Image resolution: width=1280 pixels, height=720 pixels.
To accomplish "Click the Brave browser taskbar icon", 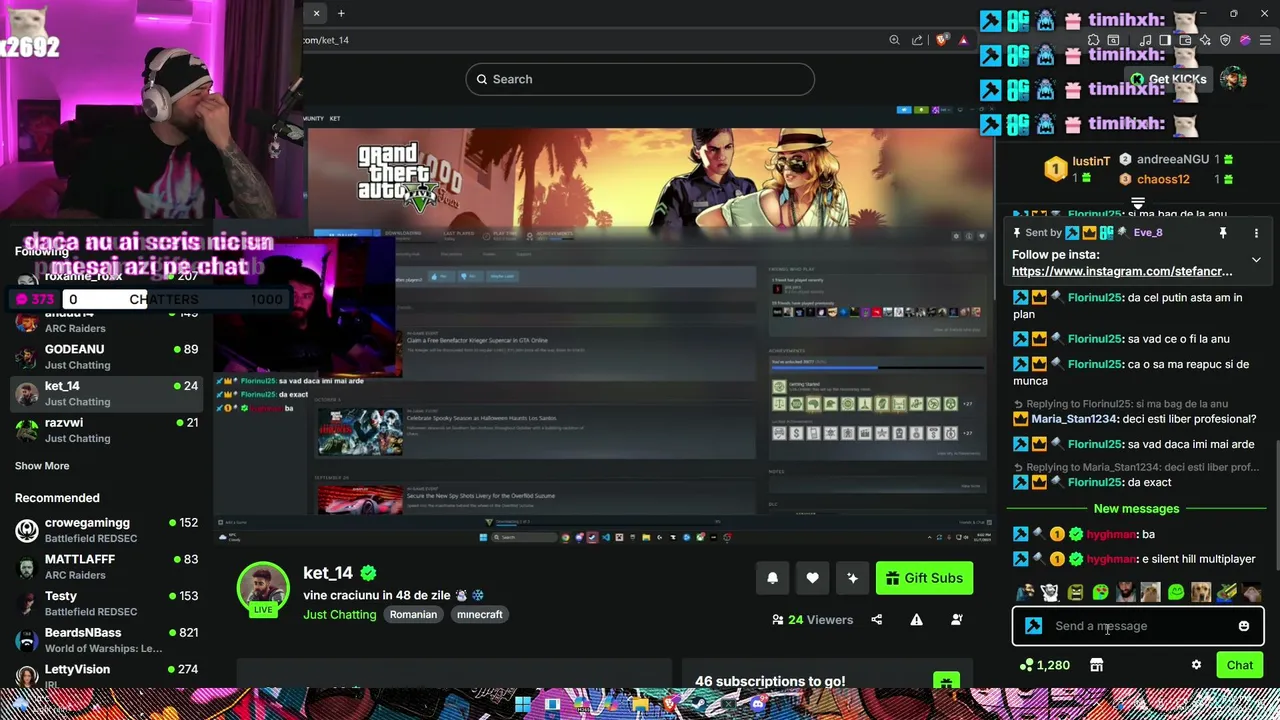I will point(669,706).
